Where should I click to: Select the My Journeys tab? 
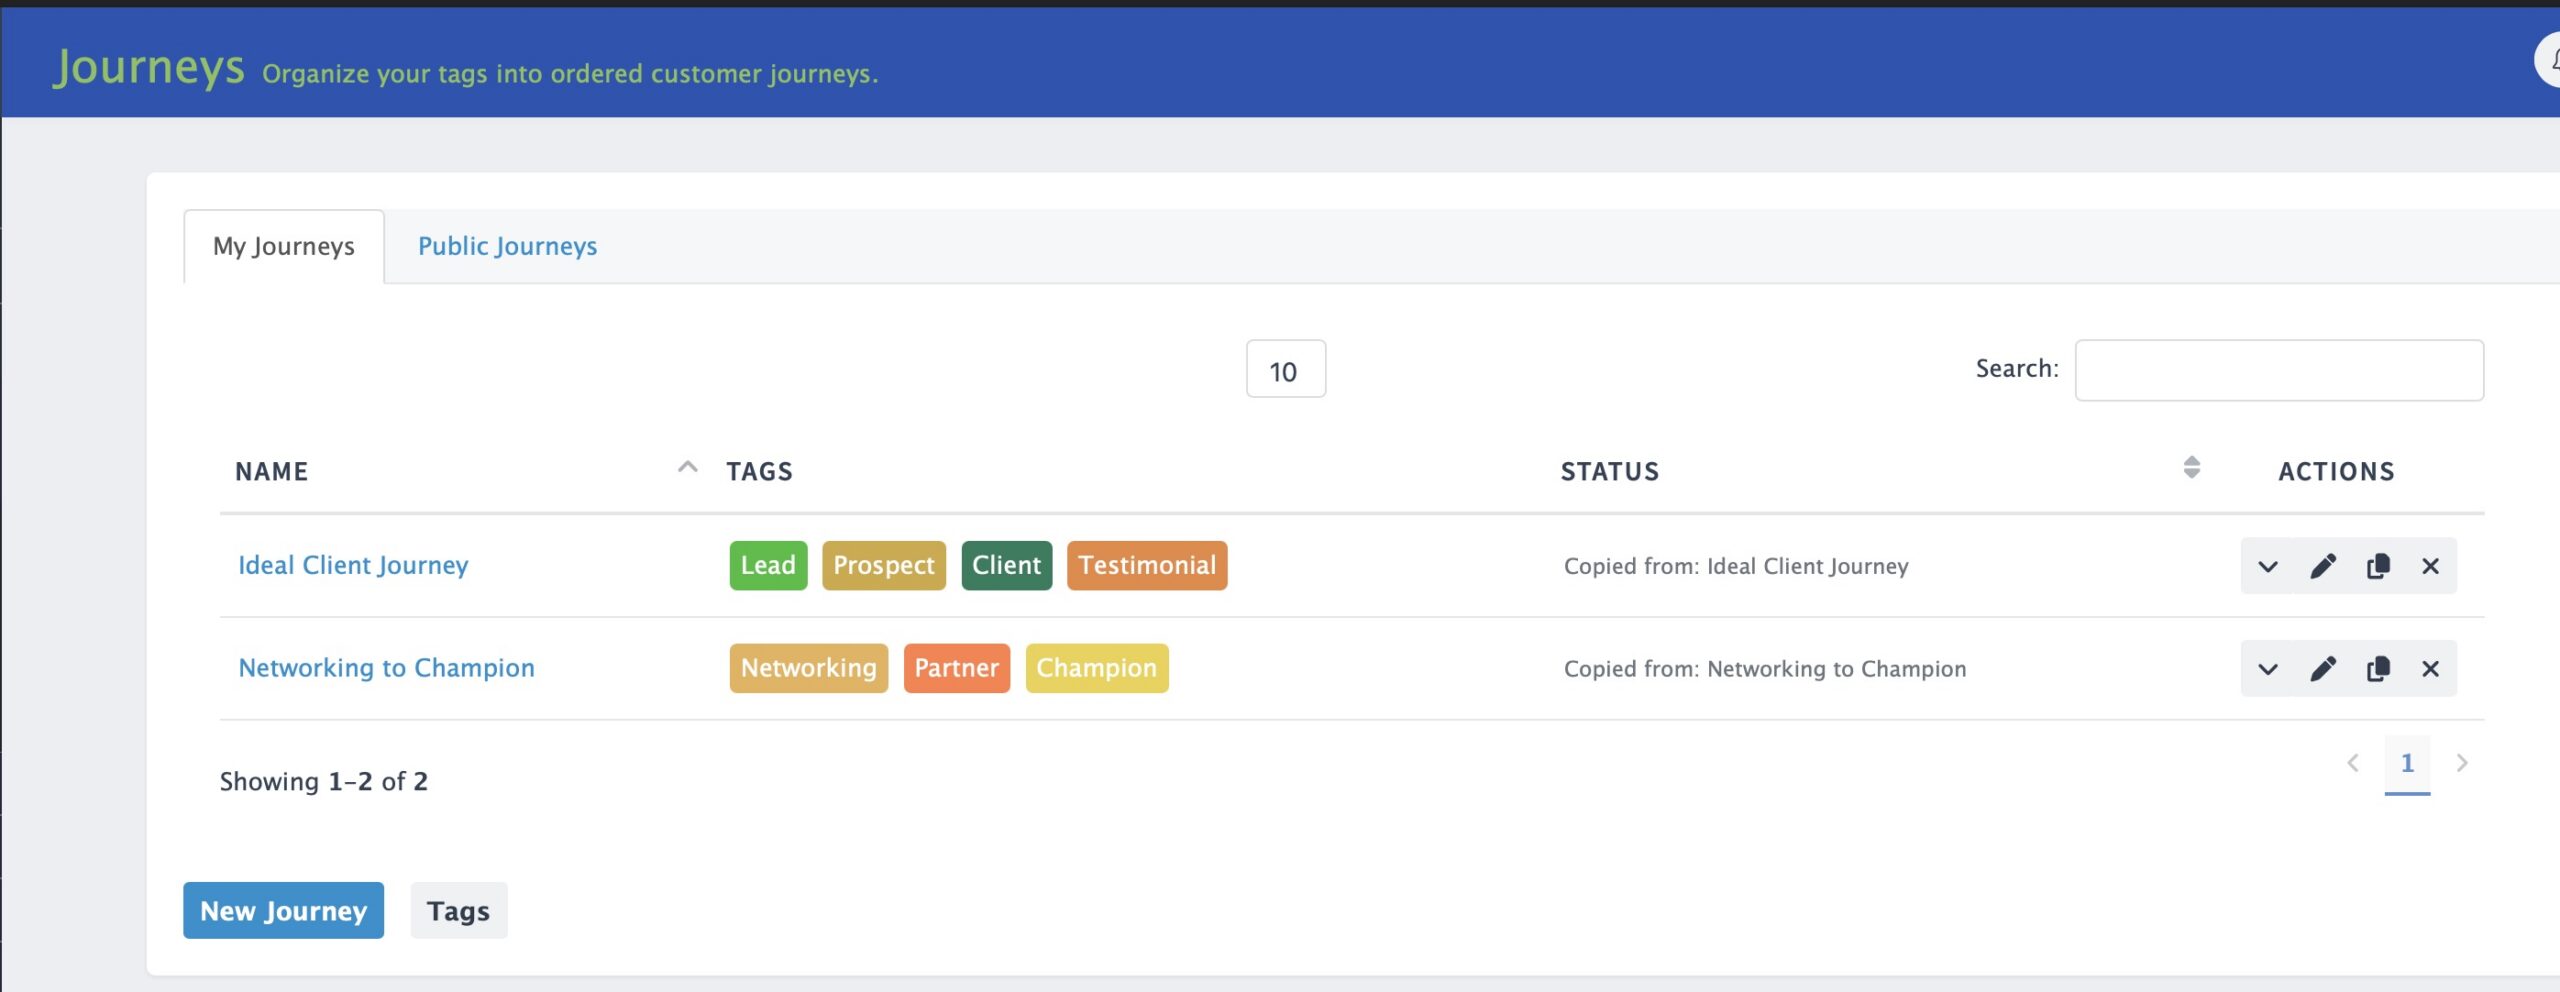[284, 246]
